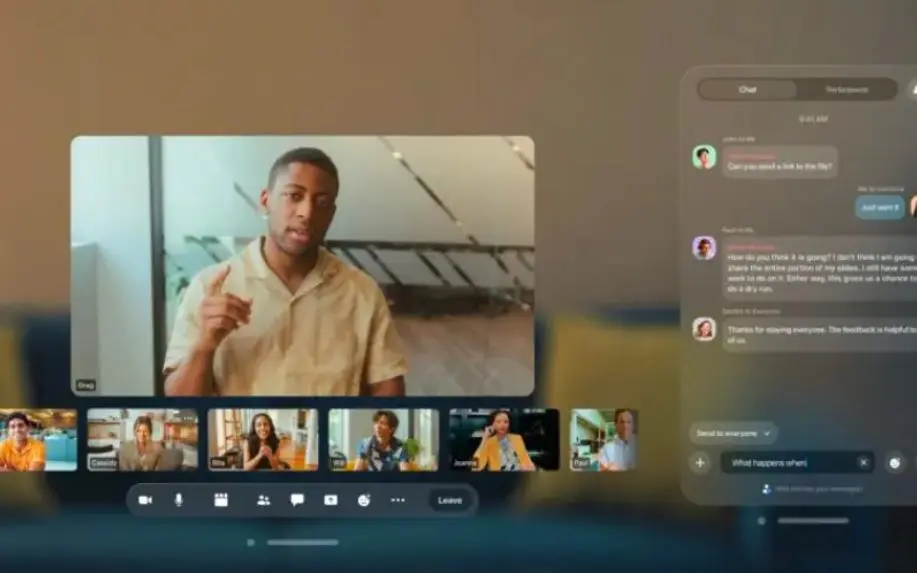Open the chat bubble icon in toolbar

(297, 500)
